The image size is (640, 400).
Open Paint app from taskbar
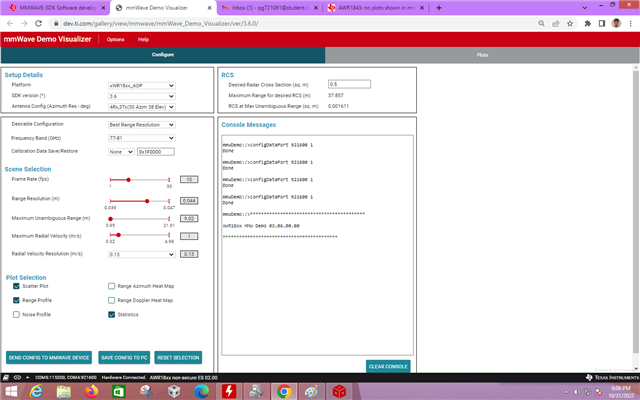(x=311, y=391)
